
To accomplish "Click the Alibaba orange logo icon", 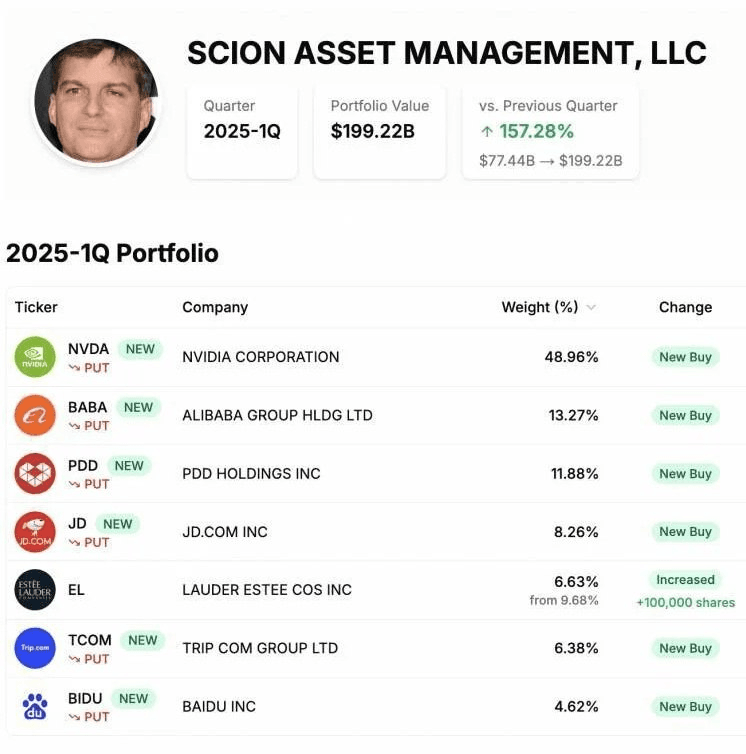I will (35, 415).
